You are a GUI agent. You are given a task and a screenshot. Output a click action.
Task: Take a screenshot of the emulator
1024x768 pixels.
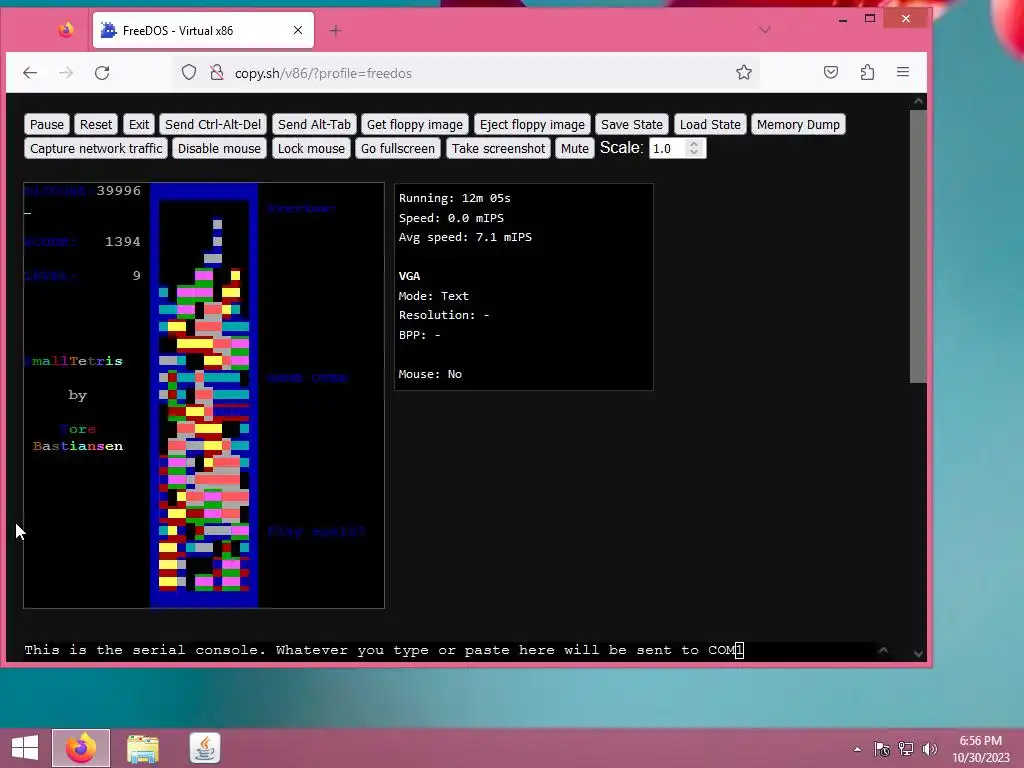(x=498, y=148)
